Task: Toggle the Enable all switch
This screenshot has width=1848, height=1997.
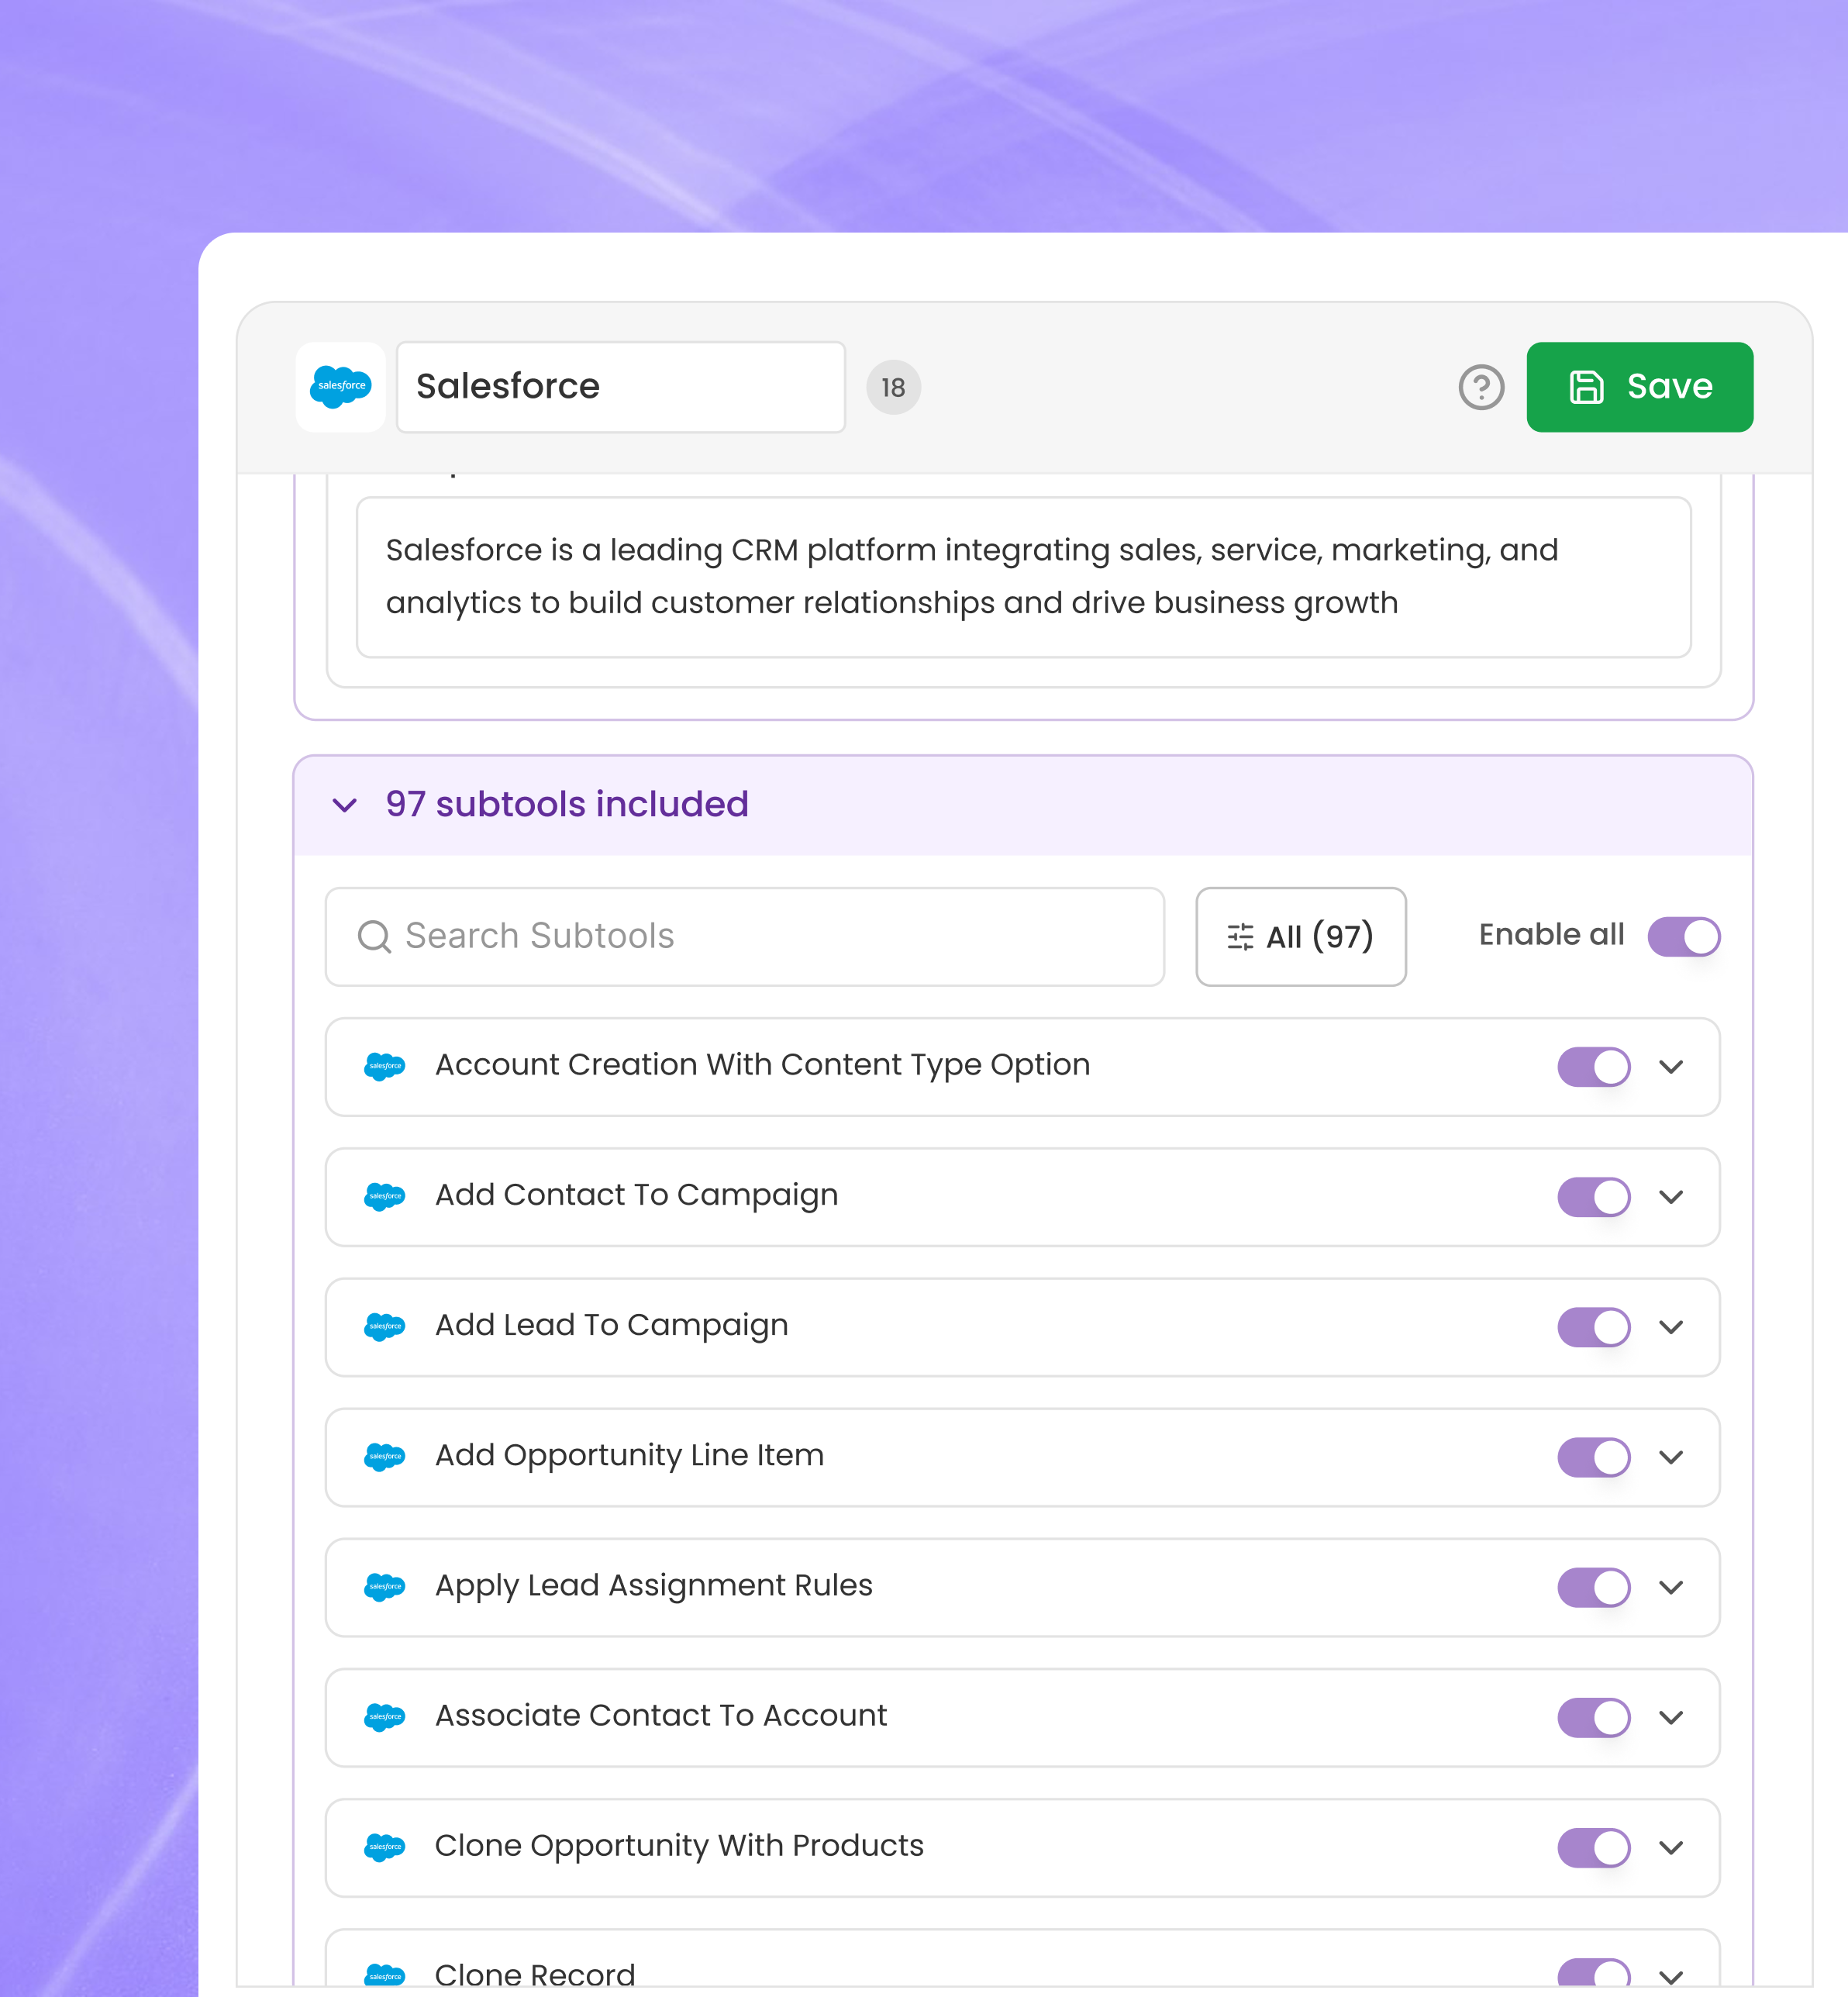Action: tap(1684, 937)
